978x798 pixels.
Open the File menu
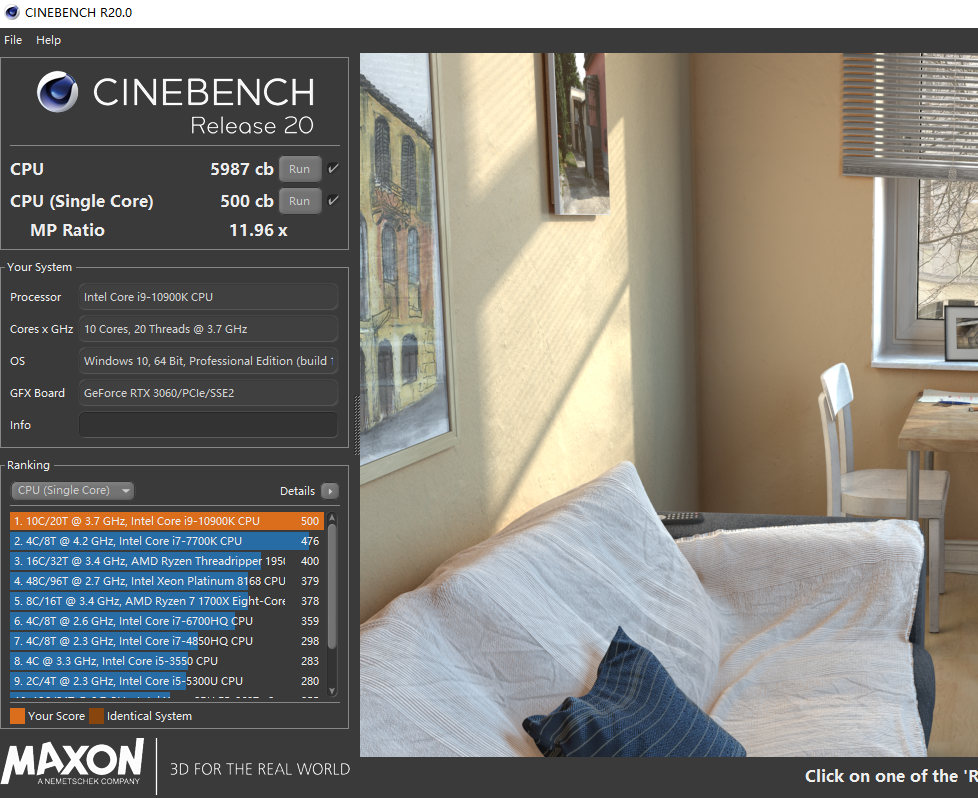tap(13, 40)
